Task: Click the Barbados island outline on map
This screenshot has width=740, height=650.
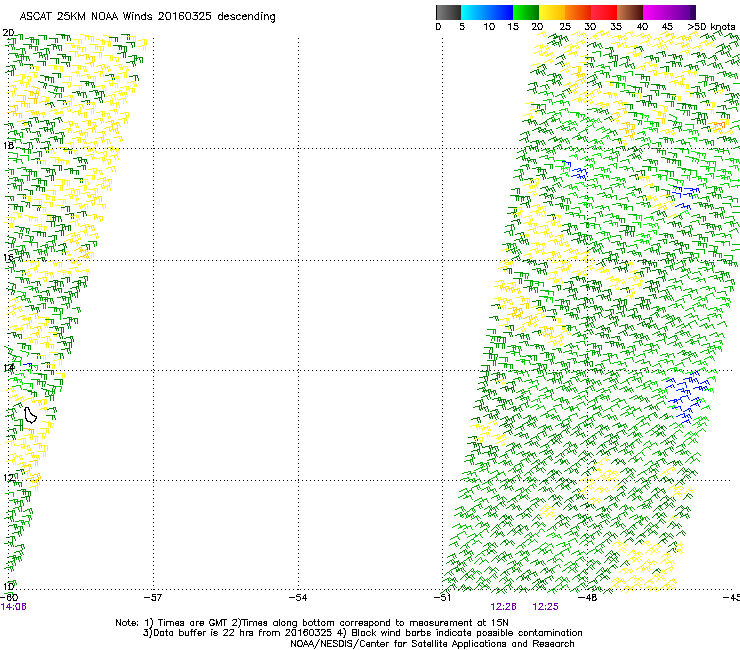Action: click(x=31, y=415)
